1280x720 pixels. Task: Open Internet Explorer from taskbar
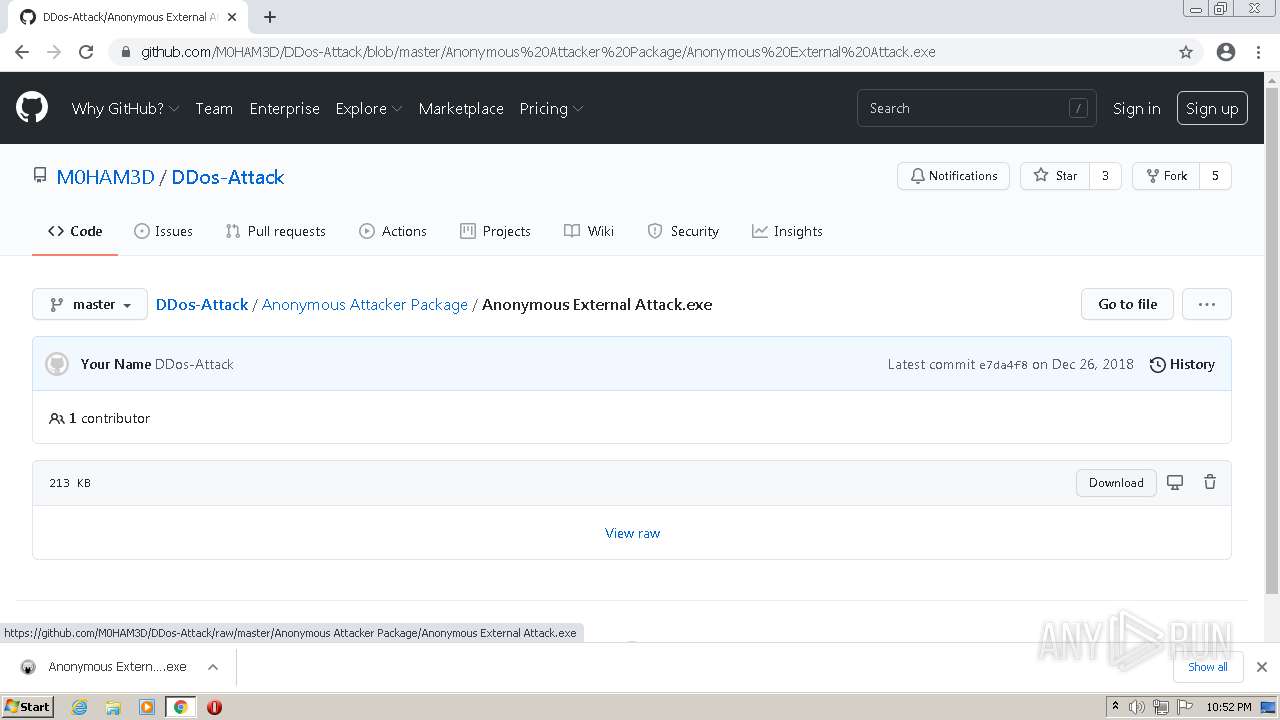(x=79, y=707)
